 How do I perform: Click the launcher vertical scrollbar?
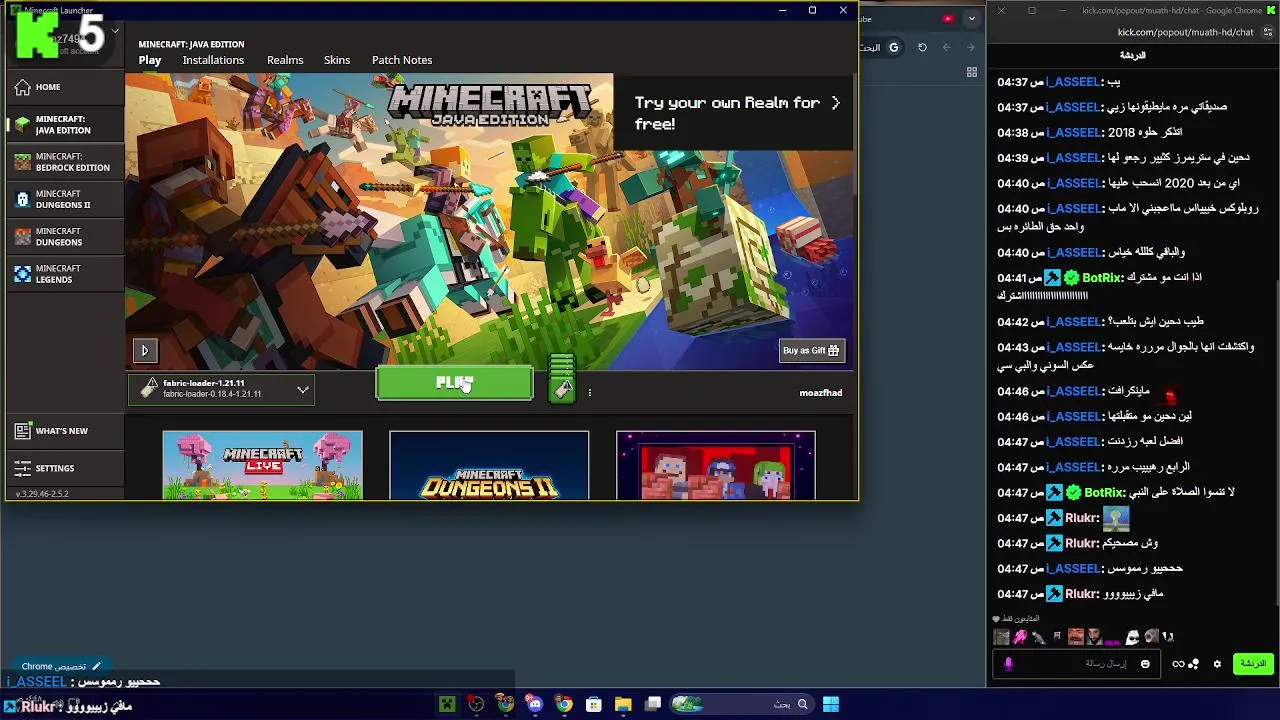click(x=855, y=135)
